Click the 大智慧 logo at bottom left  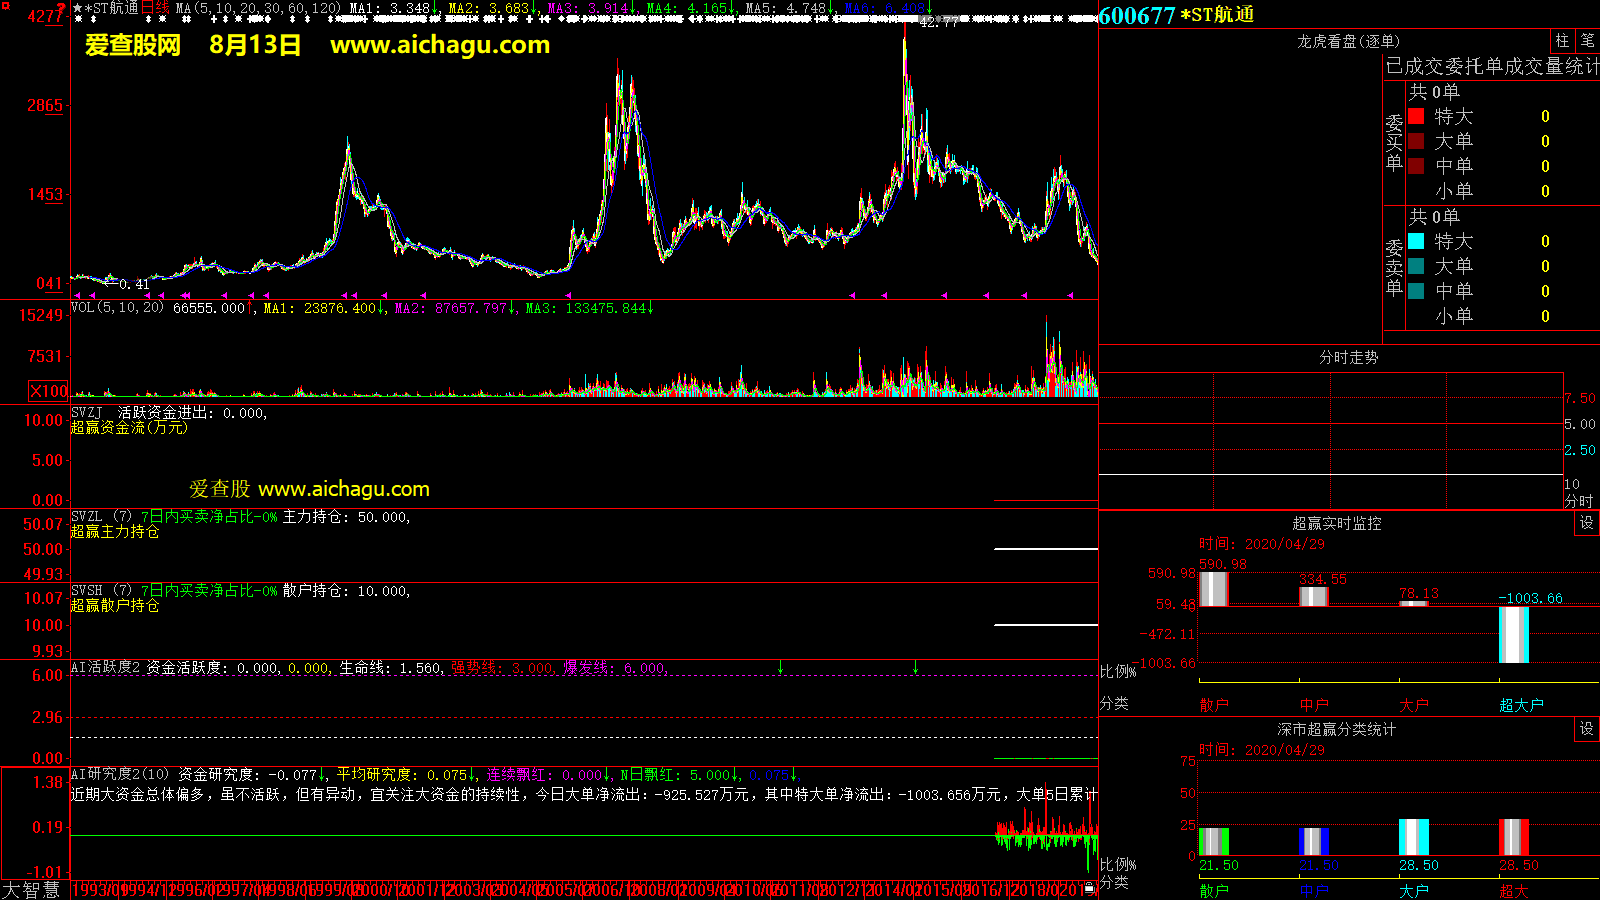click(x=31, y=889)
